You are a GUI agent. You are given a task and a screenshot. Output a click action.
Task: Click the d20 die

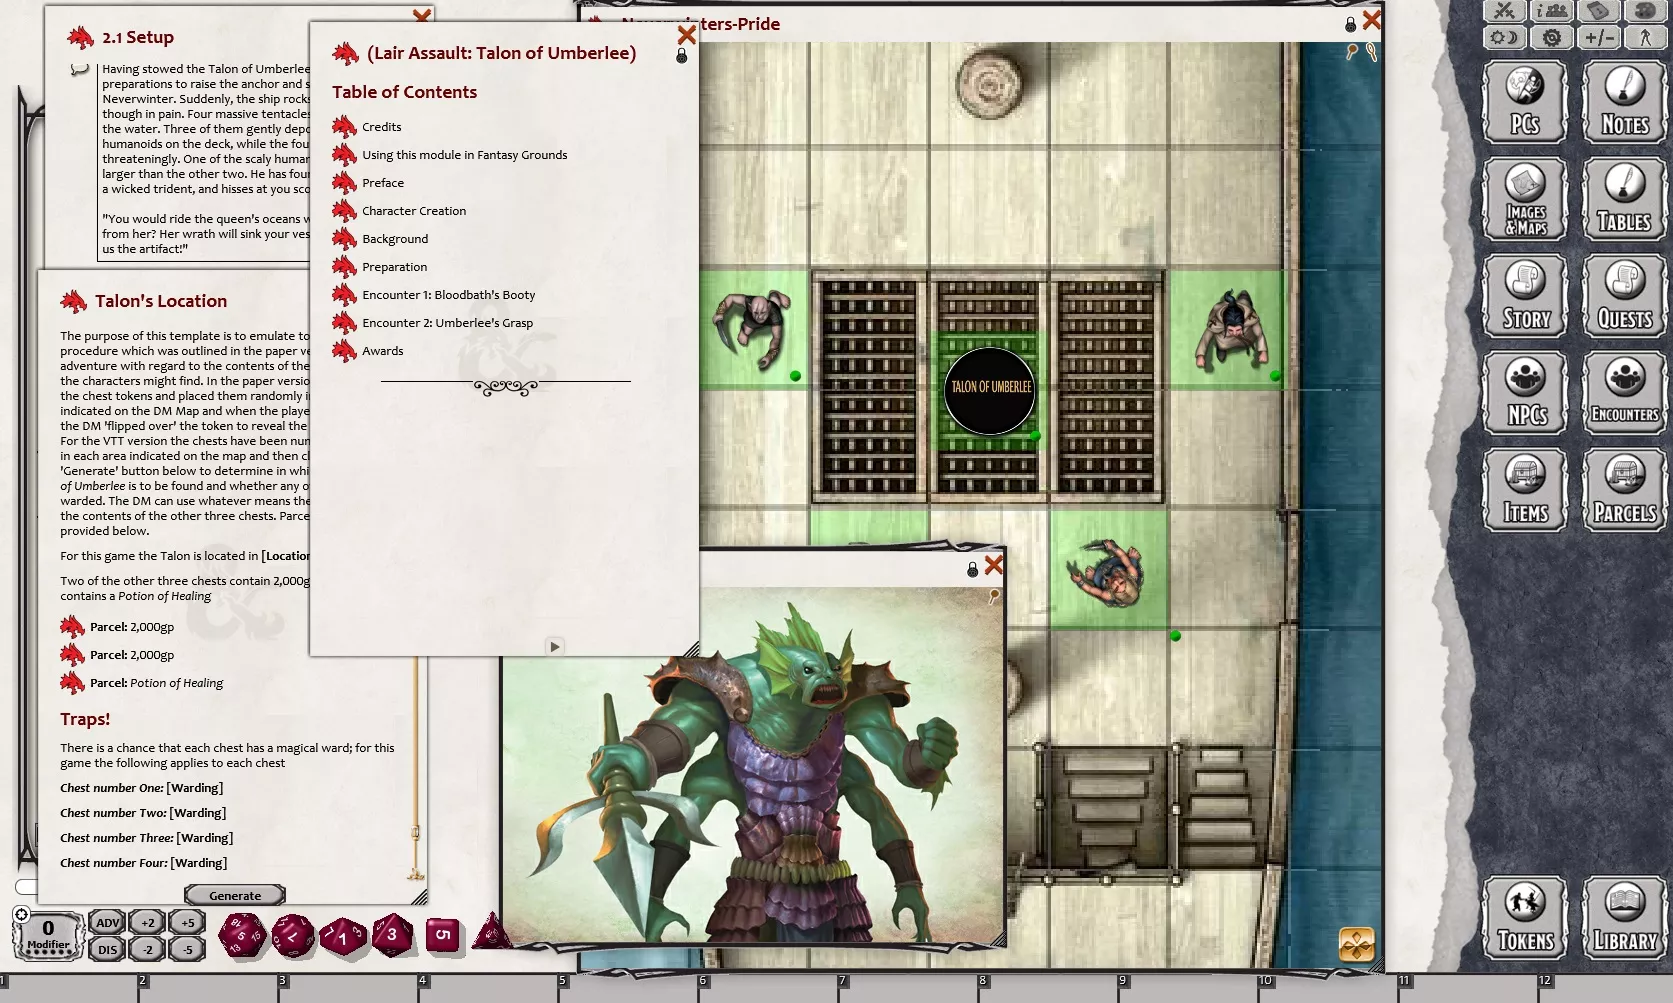pyautogui.click(x=242, y=936)
